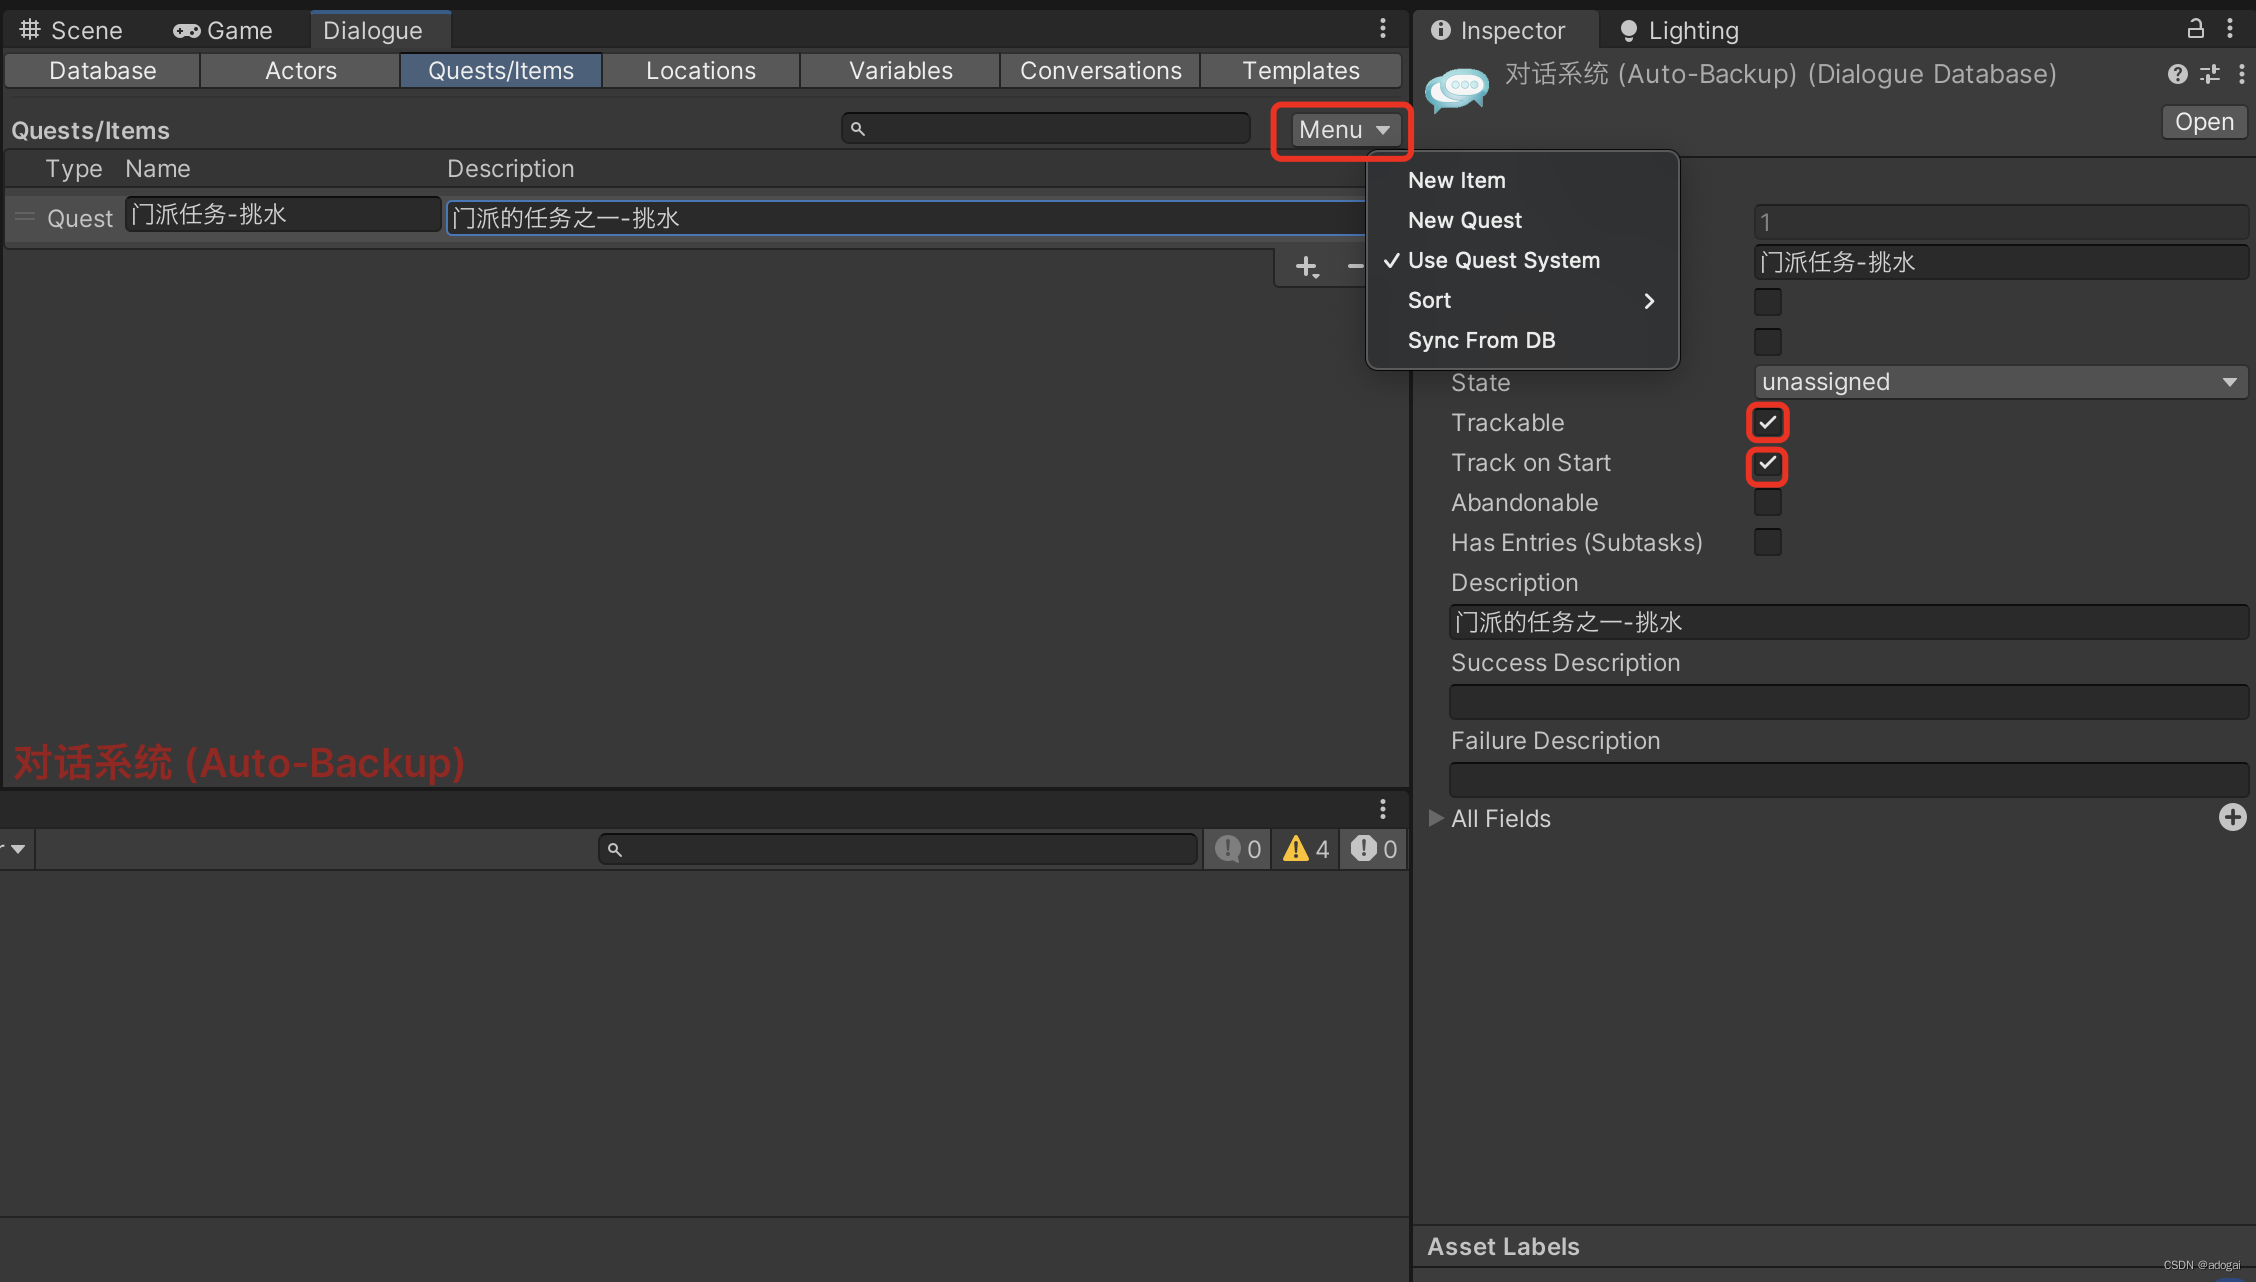This screenshot has width=2256, height=1282.
Task: Click the Success Description text field
Action: [1848, 702]
